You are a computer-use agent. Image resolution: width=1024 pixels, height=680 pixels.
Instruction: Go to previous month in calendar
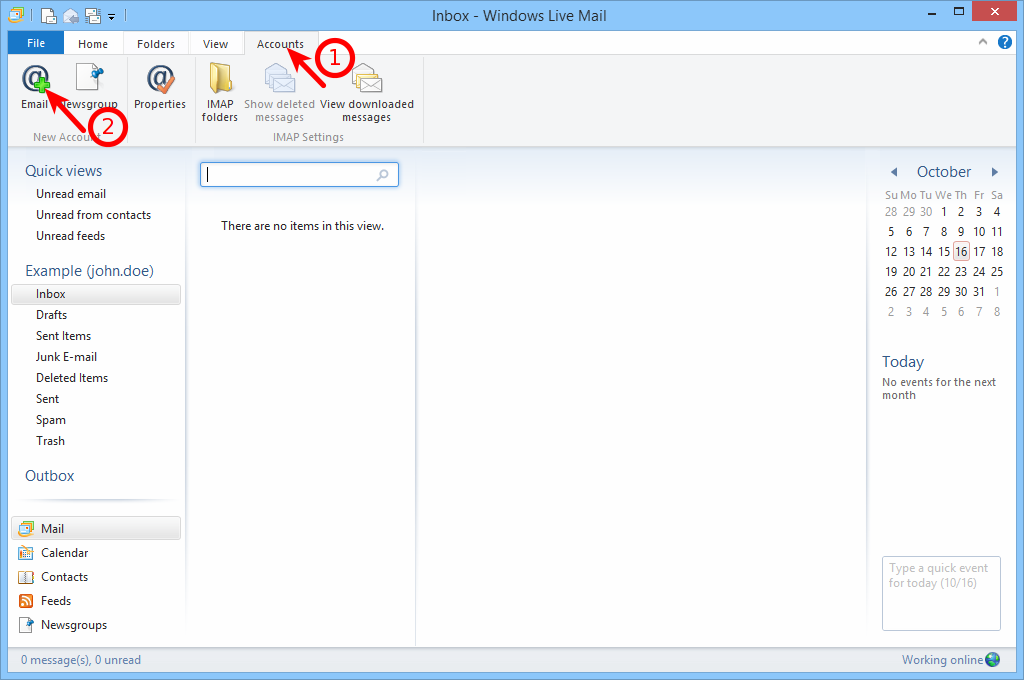coord(894,172)
